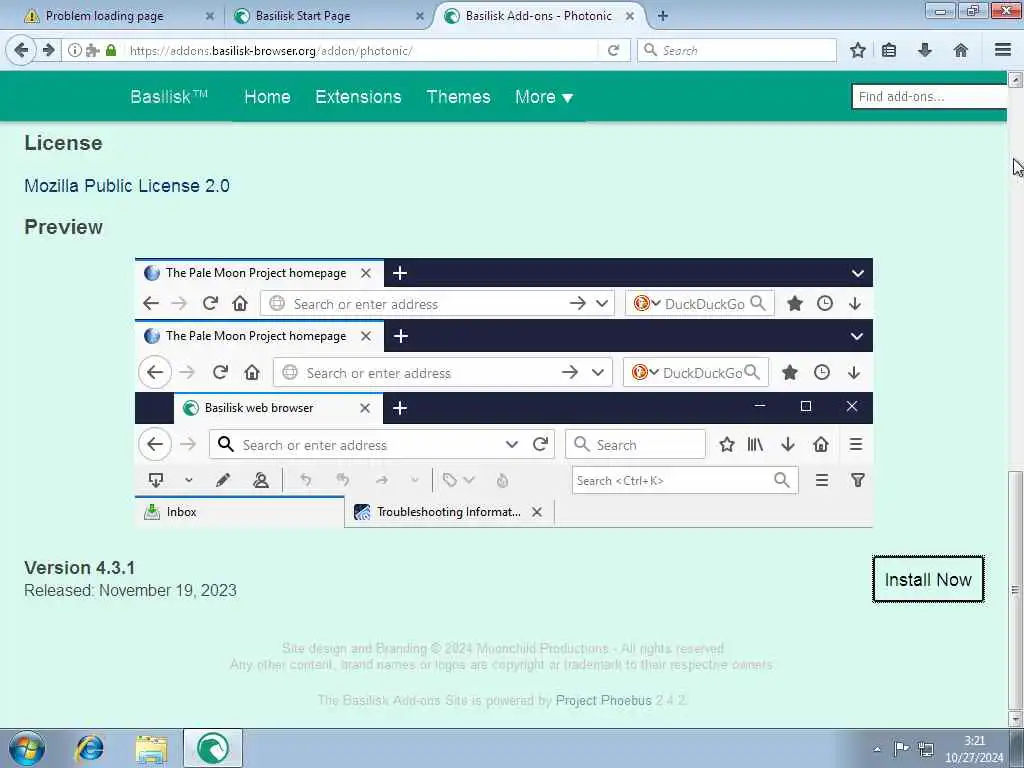Click the Install Now button
This screenshot has width=1024, height=768.
[928, 579]
